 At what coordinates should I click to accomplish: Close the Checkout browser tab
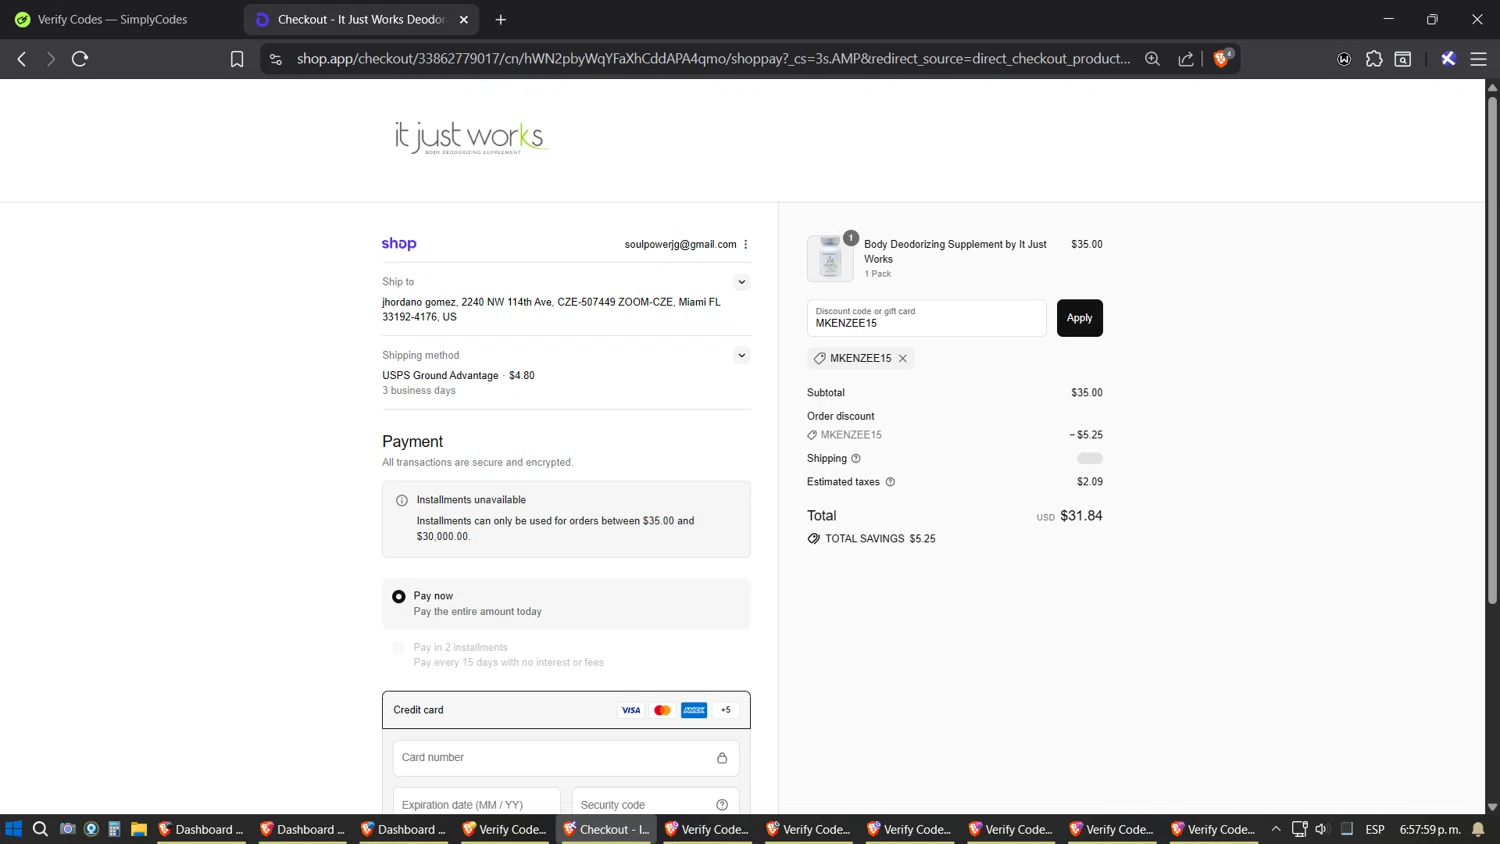coord(464,19)
